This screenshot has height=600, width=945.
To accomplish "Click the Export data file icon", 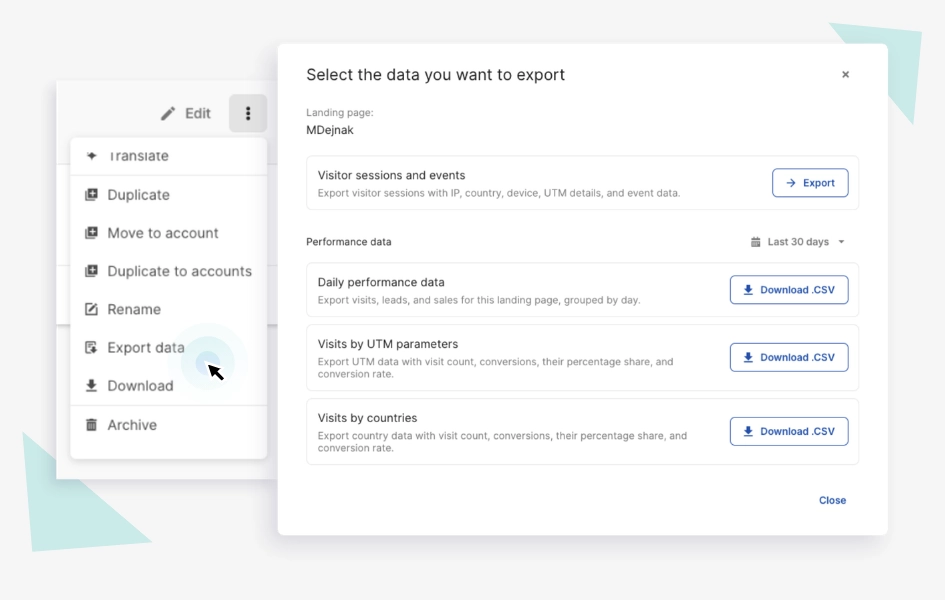I will point(91,348).
